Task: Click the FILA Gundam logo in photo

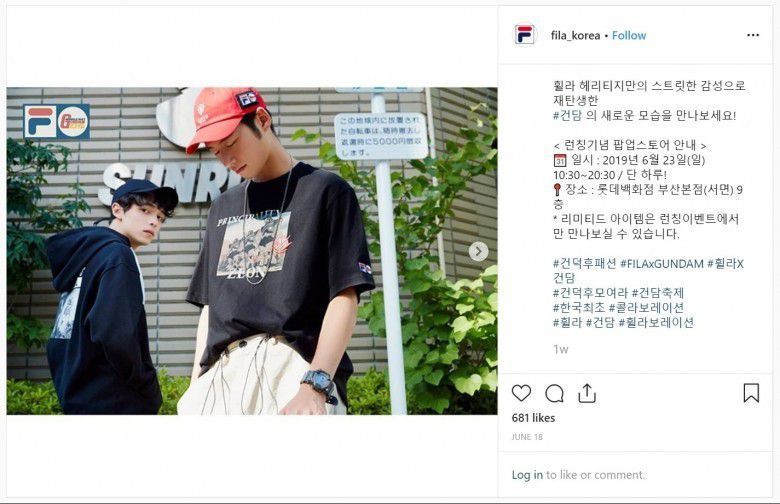Action: (57, 121)
